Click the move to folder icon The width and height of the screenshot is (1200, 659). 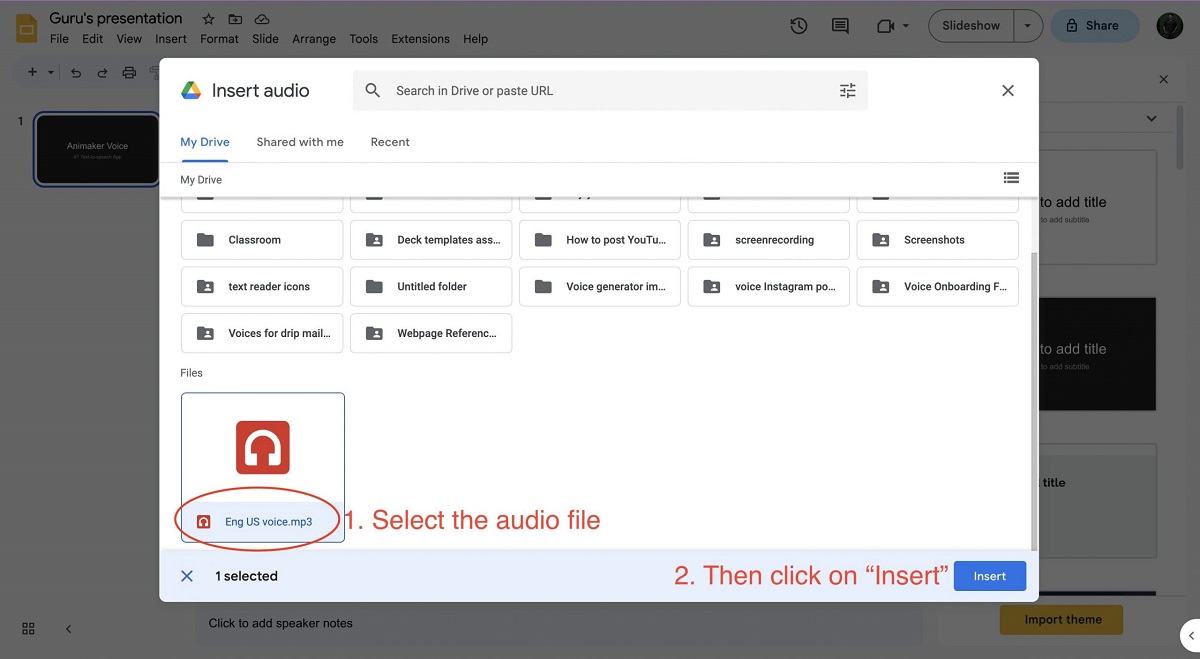pos(235,19)
